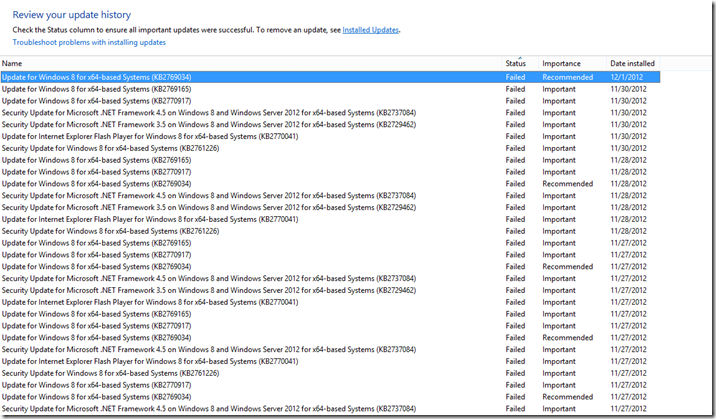This screenshot has height=419, width=716.
Task: Highlight the .NET Framework 3.5 KB2729462 row dated 11/28/2012
Action: click(x=330, y=208)
